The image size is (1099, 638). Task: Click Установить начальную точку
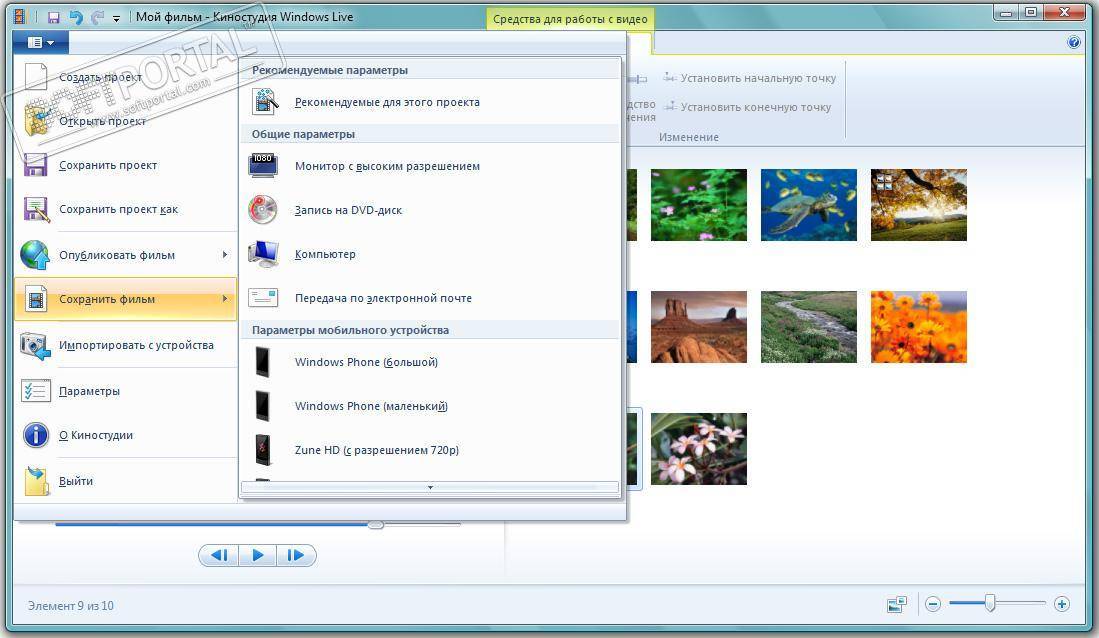tap(750, 78)
